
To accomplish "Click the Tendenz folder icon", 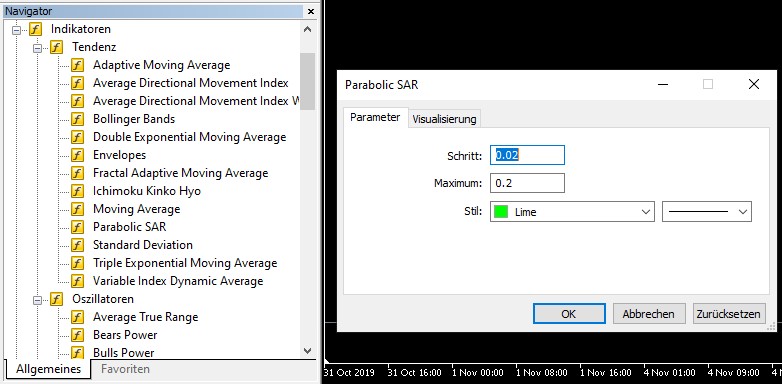I will (x=56, y=47).
